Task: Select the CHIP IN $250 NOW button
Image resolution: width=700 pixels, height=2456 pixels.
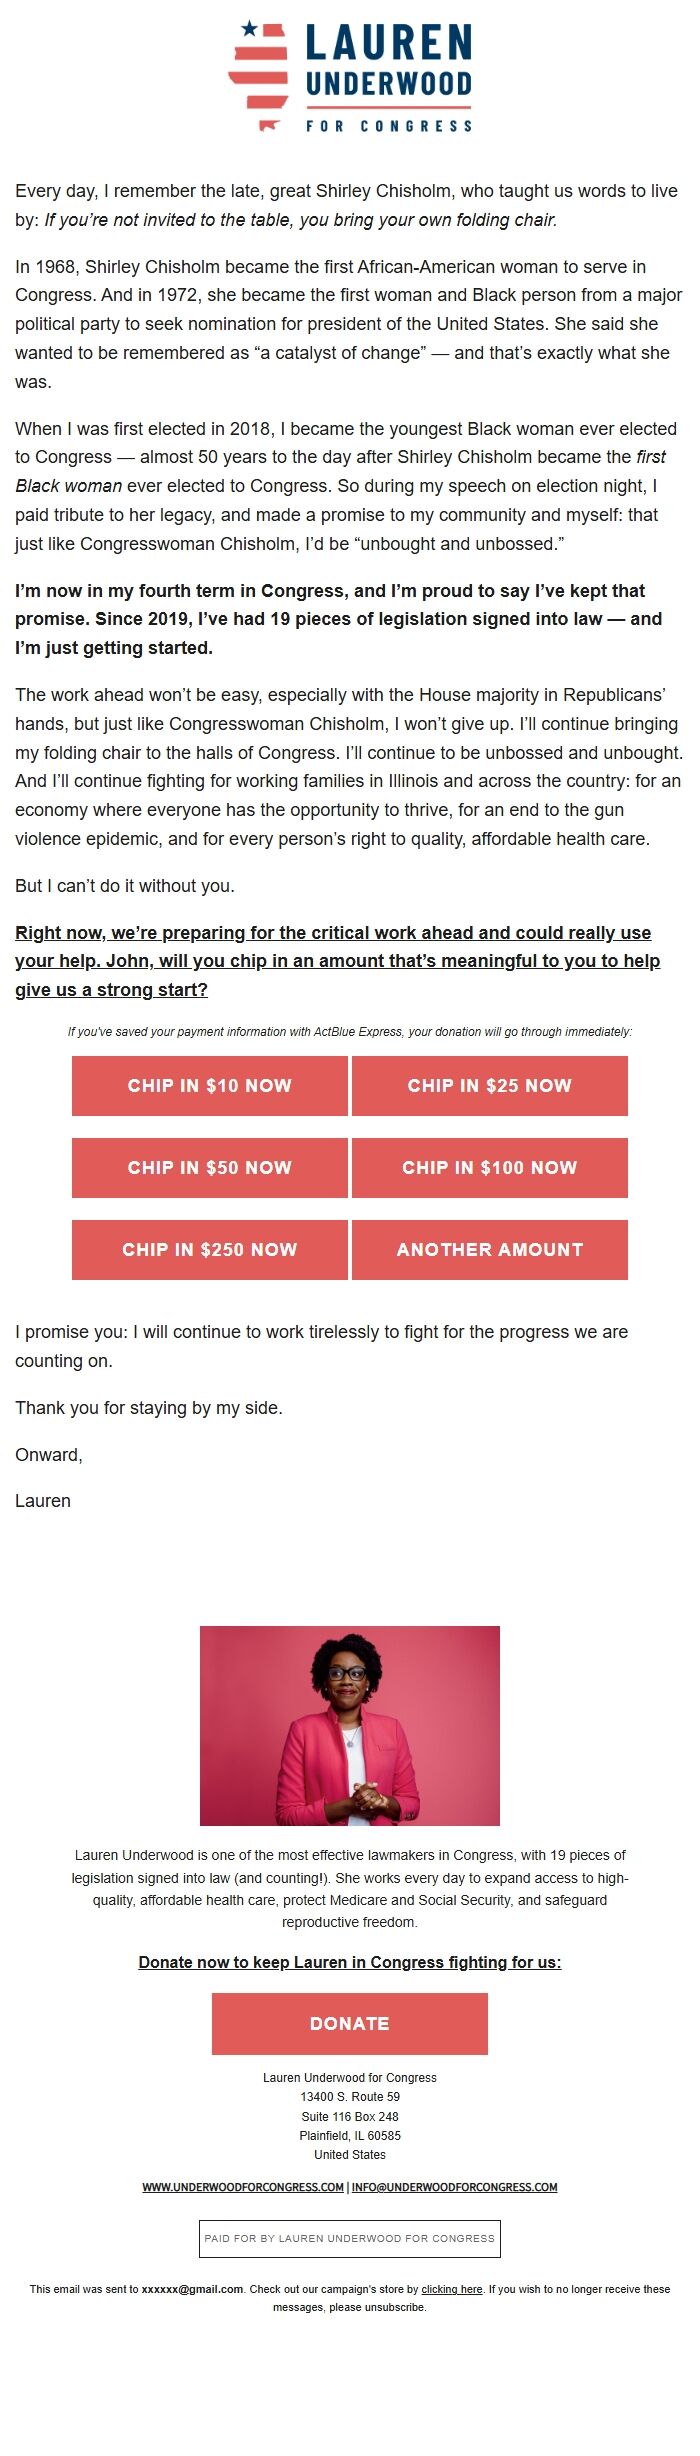Action: pos(209,1249)
